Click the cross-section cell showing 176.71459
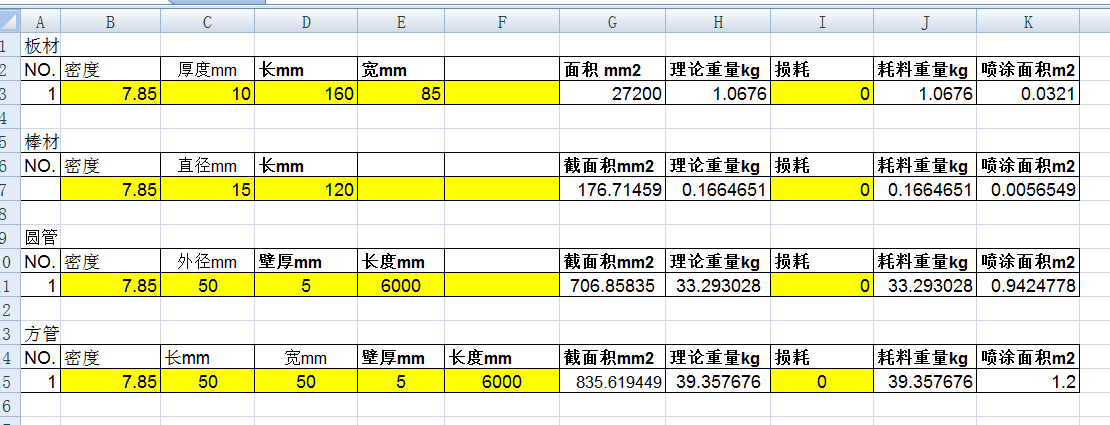Screen dimensions: 1110x425 coord(611,189)
